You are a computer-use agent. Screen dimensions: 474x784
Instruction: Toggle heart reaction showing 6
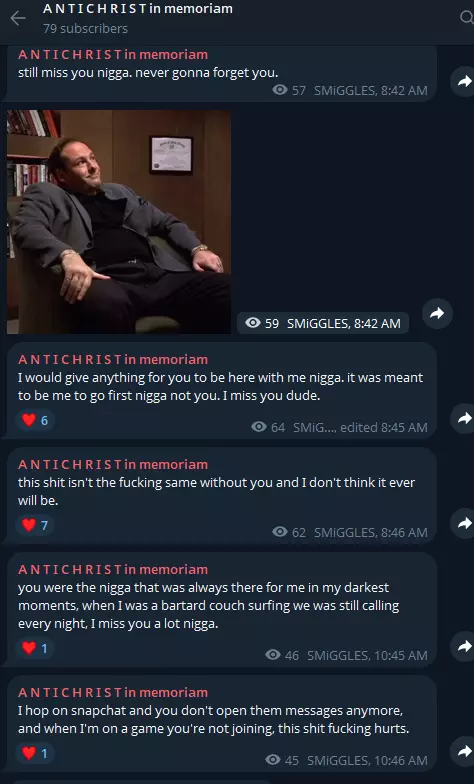pos(35,420)
